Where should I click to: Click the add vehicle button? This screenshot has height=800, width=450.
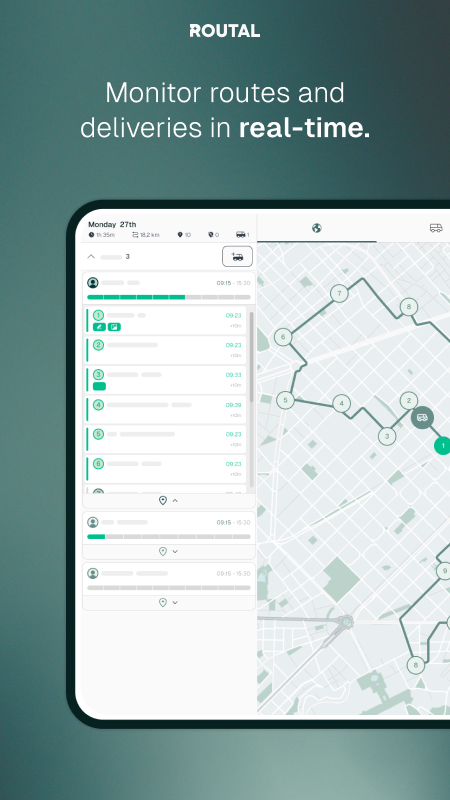pos(237,256)
